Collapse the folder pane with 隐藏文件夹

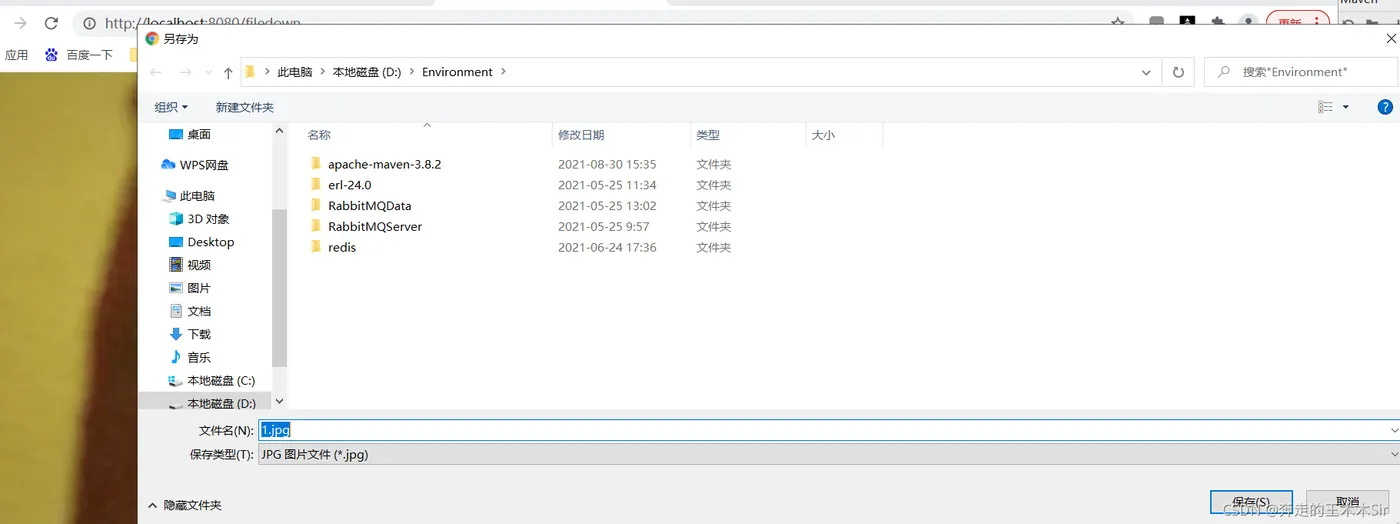[185, 506]
